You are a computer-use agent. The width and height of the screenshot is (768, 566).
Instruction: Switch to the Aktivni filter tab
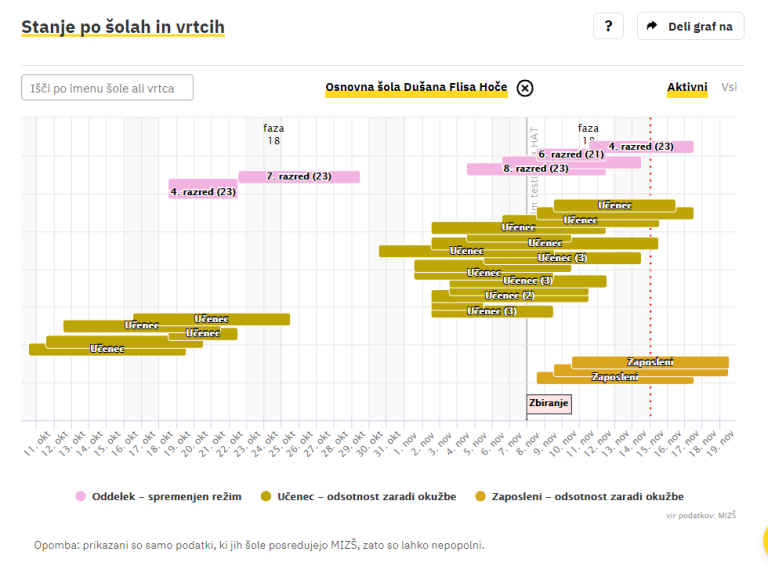(687, 87)
